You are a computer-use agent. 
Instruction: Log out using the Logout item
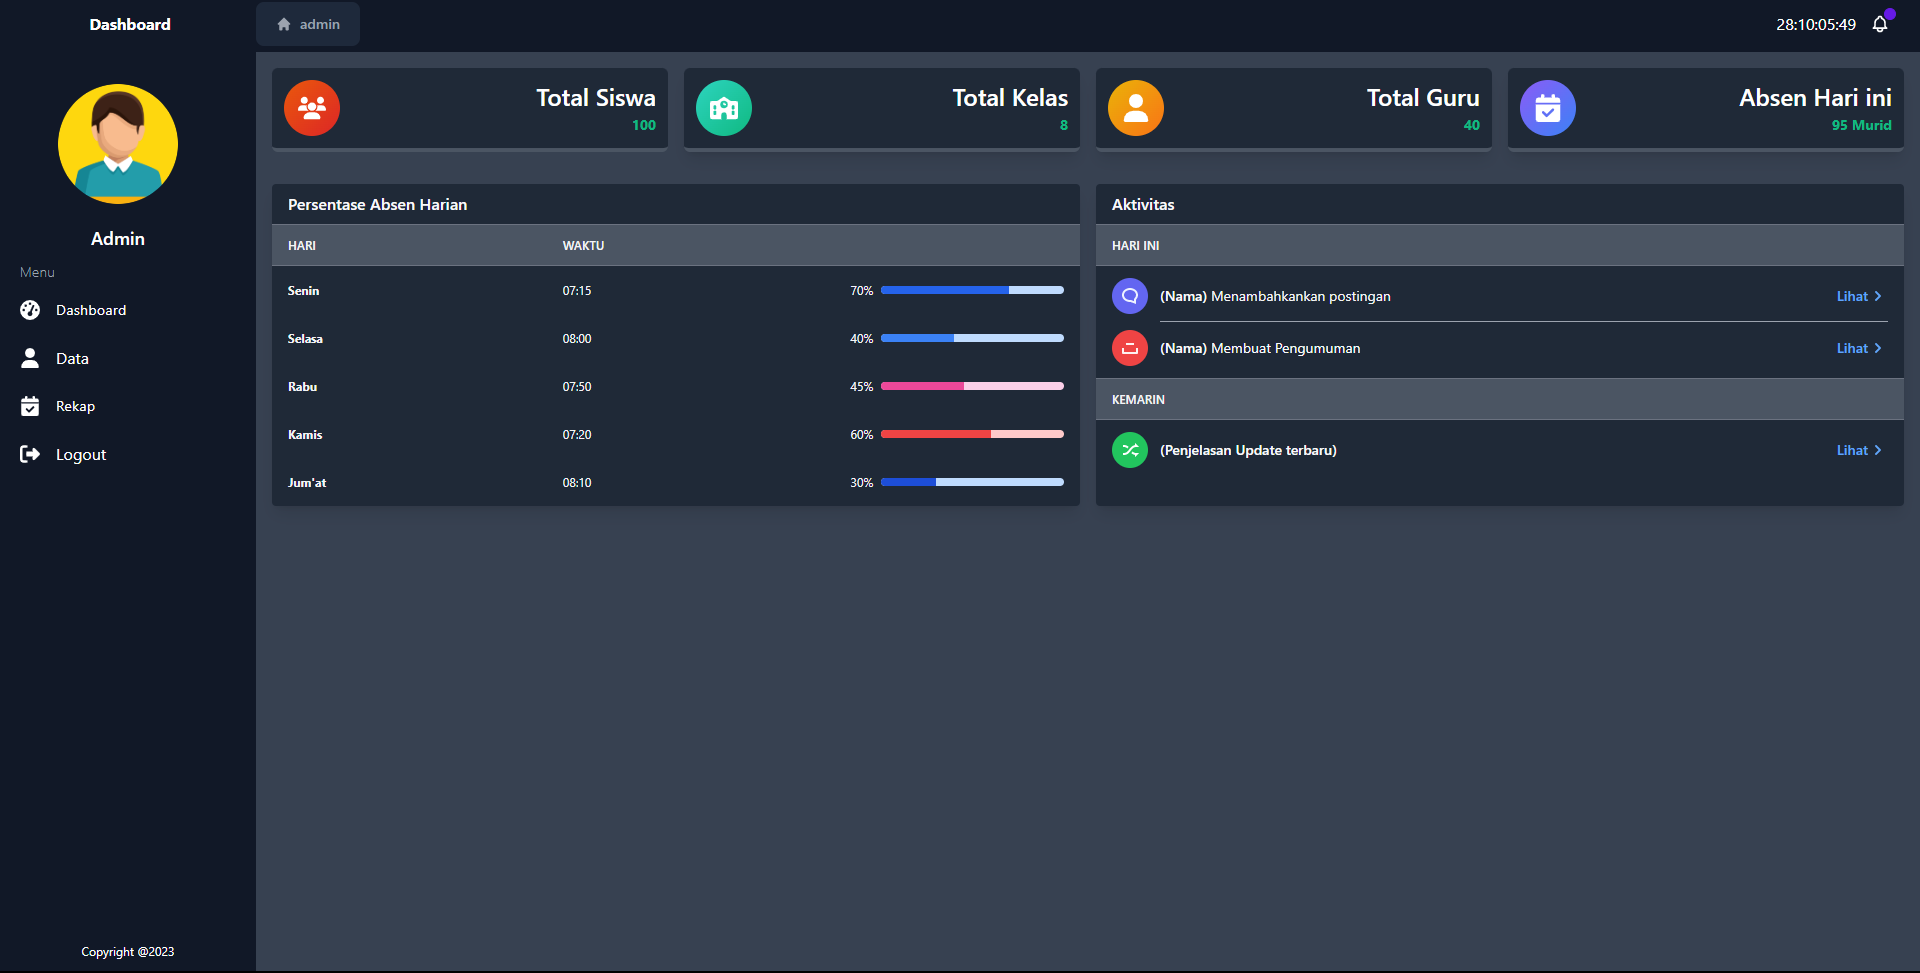(80, 454)
